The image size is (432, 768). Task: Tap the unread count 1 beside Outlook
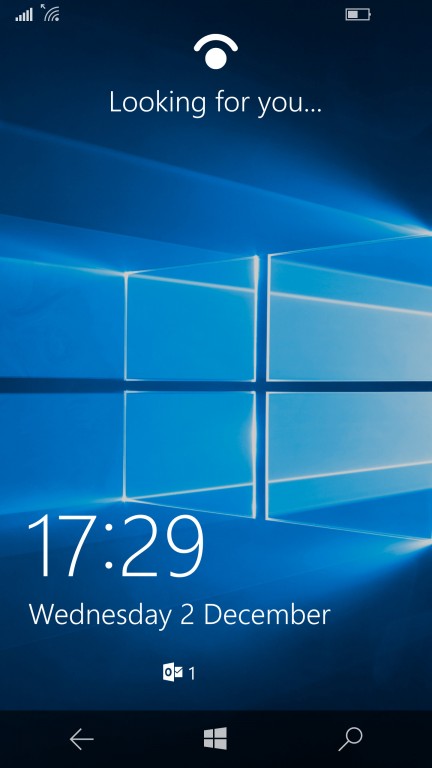[x=192, y=674]
